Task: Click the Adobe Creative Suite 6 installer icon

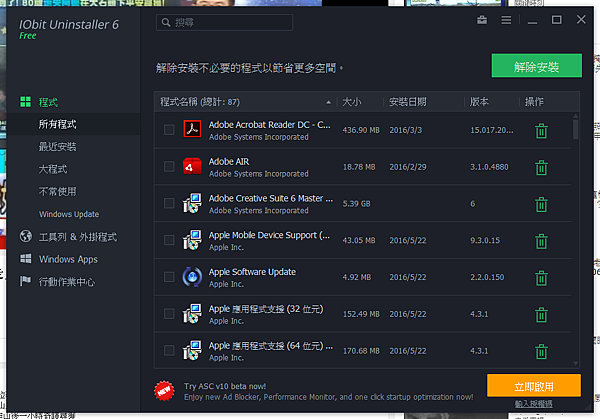Action: pyautogui.click(x=192, y=203)
